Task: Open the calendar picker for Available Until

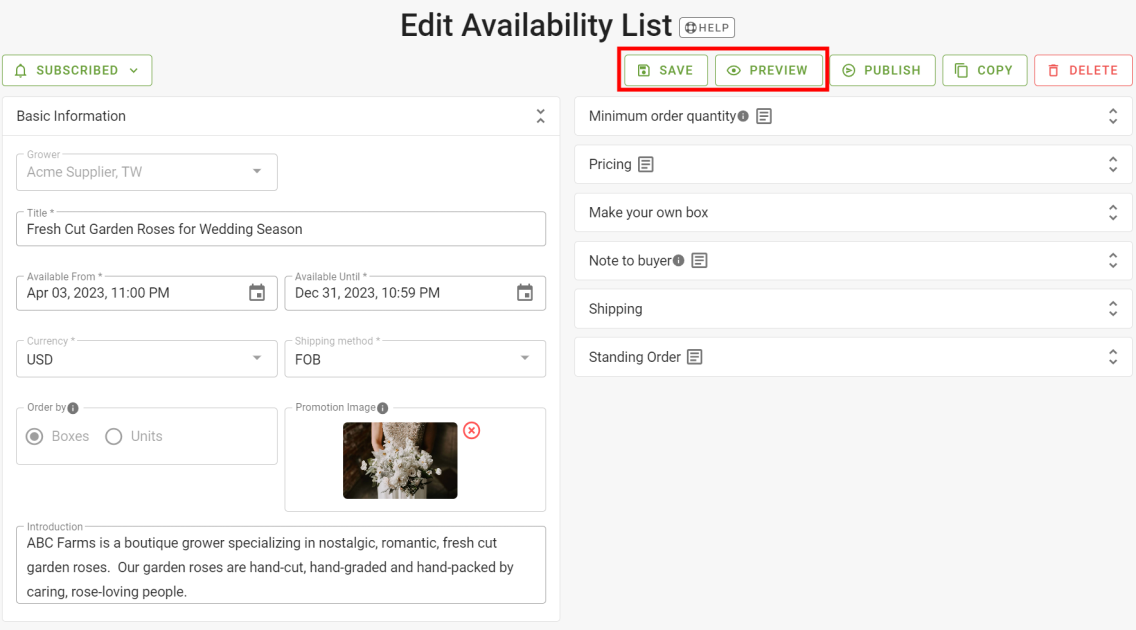Action: coord(525,293)
